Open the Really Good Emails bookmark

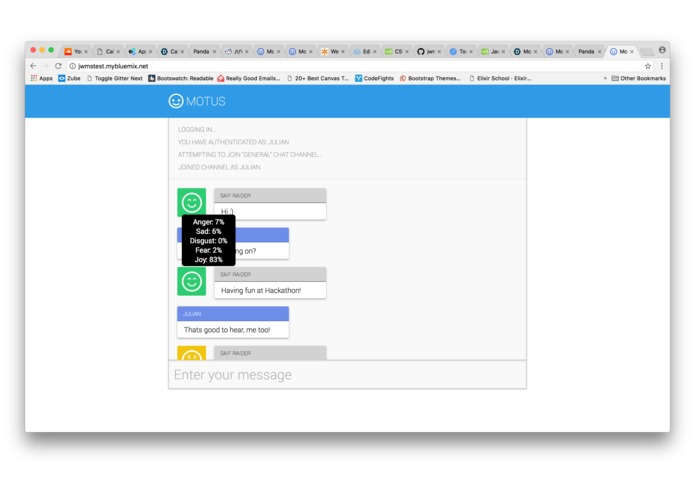click(248, 78)
